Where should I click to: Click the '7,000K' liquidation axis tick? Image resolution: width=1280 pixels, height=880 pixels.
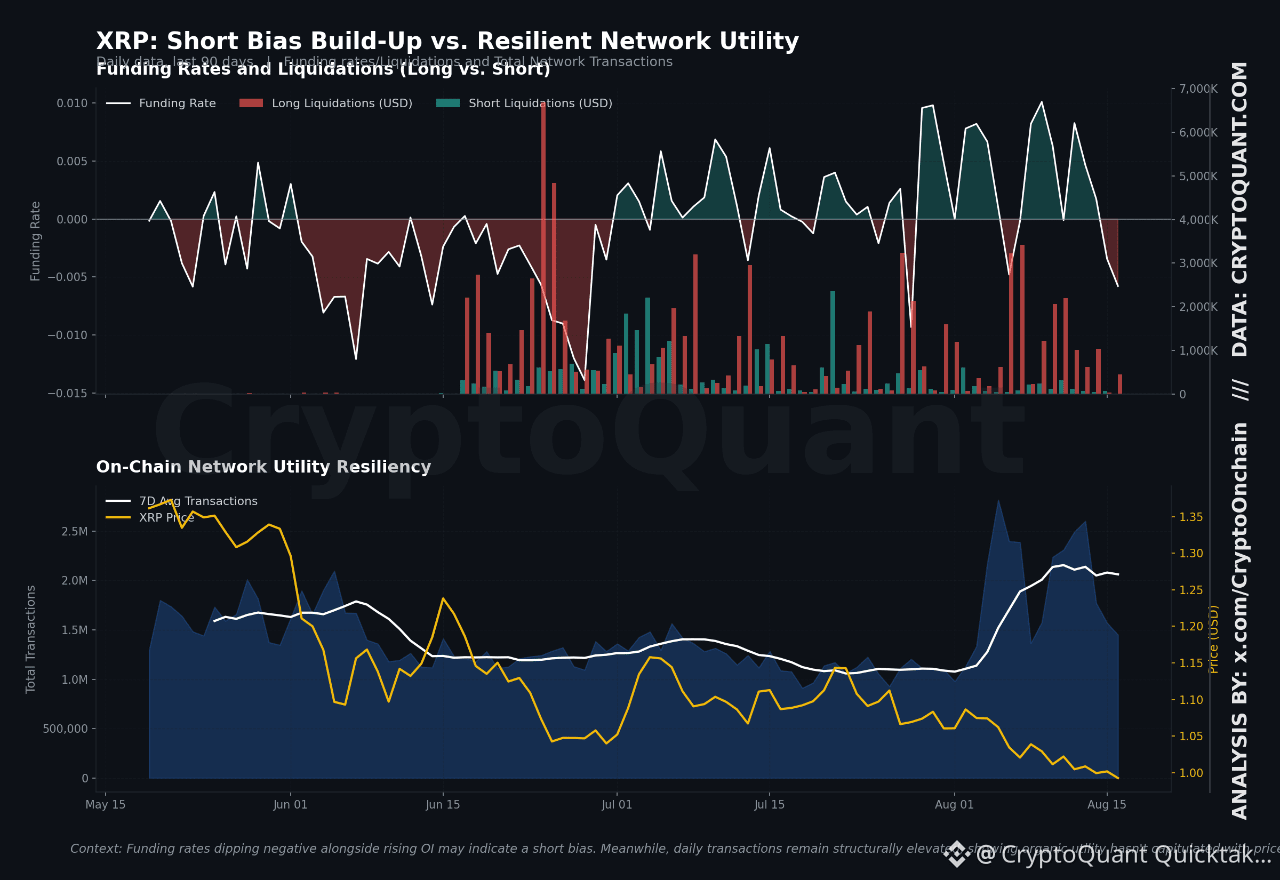1199,89
